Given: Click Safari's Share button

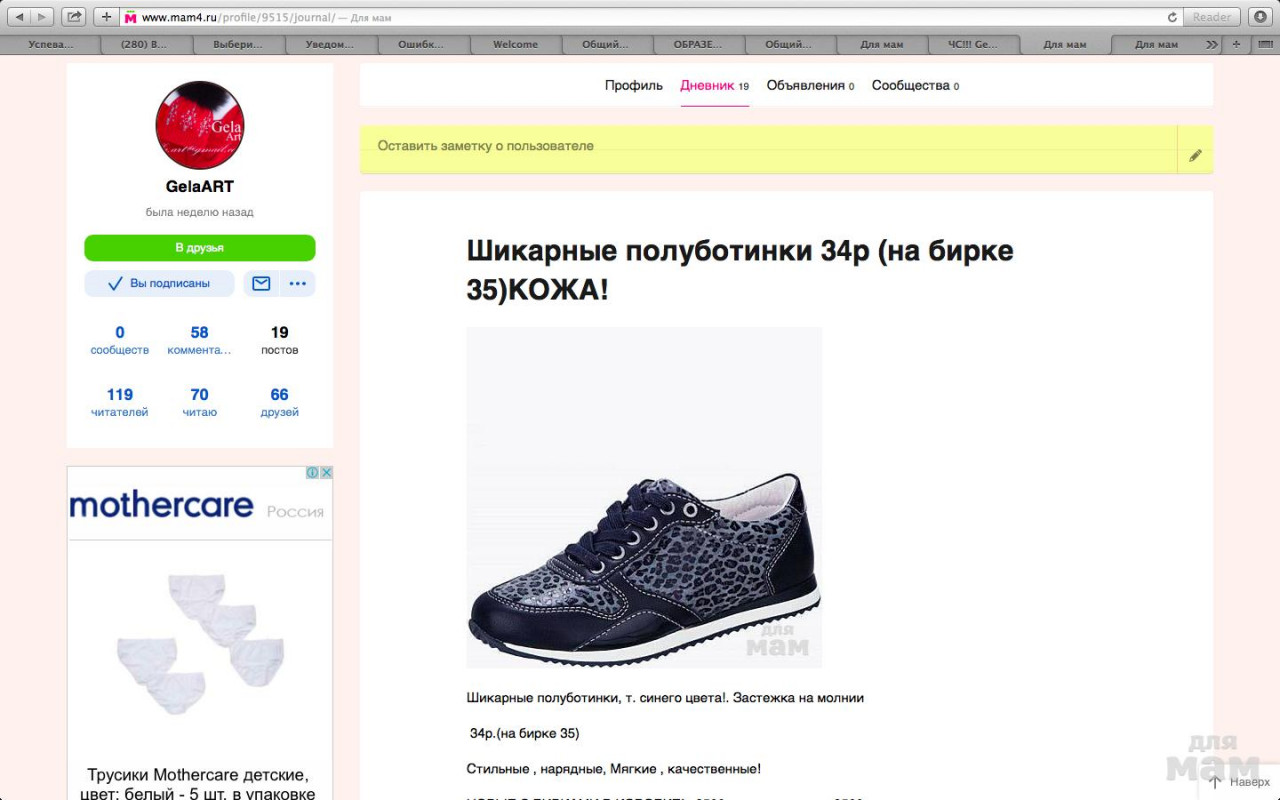Looking at the screenshot, I should pyautogui.click(x=73, y=17).
